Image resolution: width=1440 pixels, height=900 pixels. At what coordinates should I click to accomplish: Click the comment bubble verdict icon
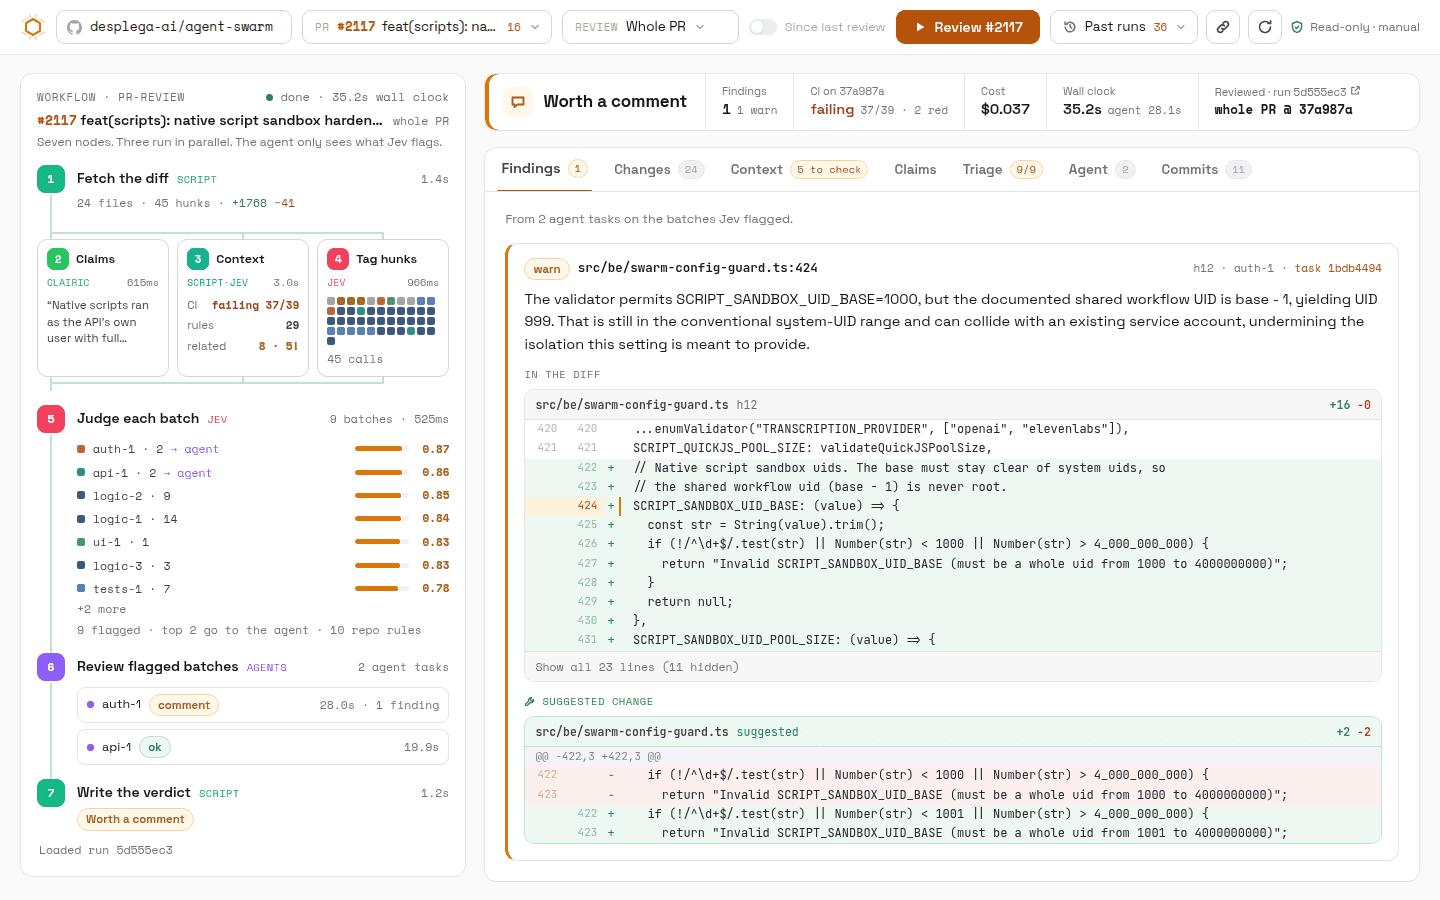pos(518,102)
